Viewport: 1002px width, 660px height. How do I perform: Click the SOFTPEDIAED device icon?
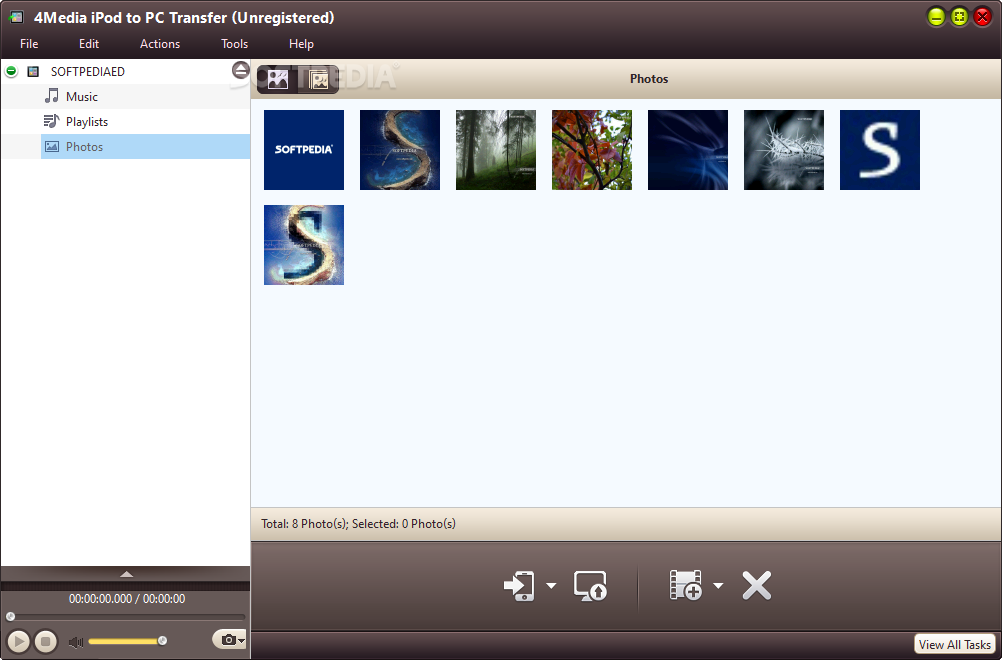pyautogui.click(x=33, y=72)
